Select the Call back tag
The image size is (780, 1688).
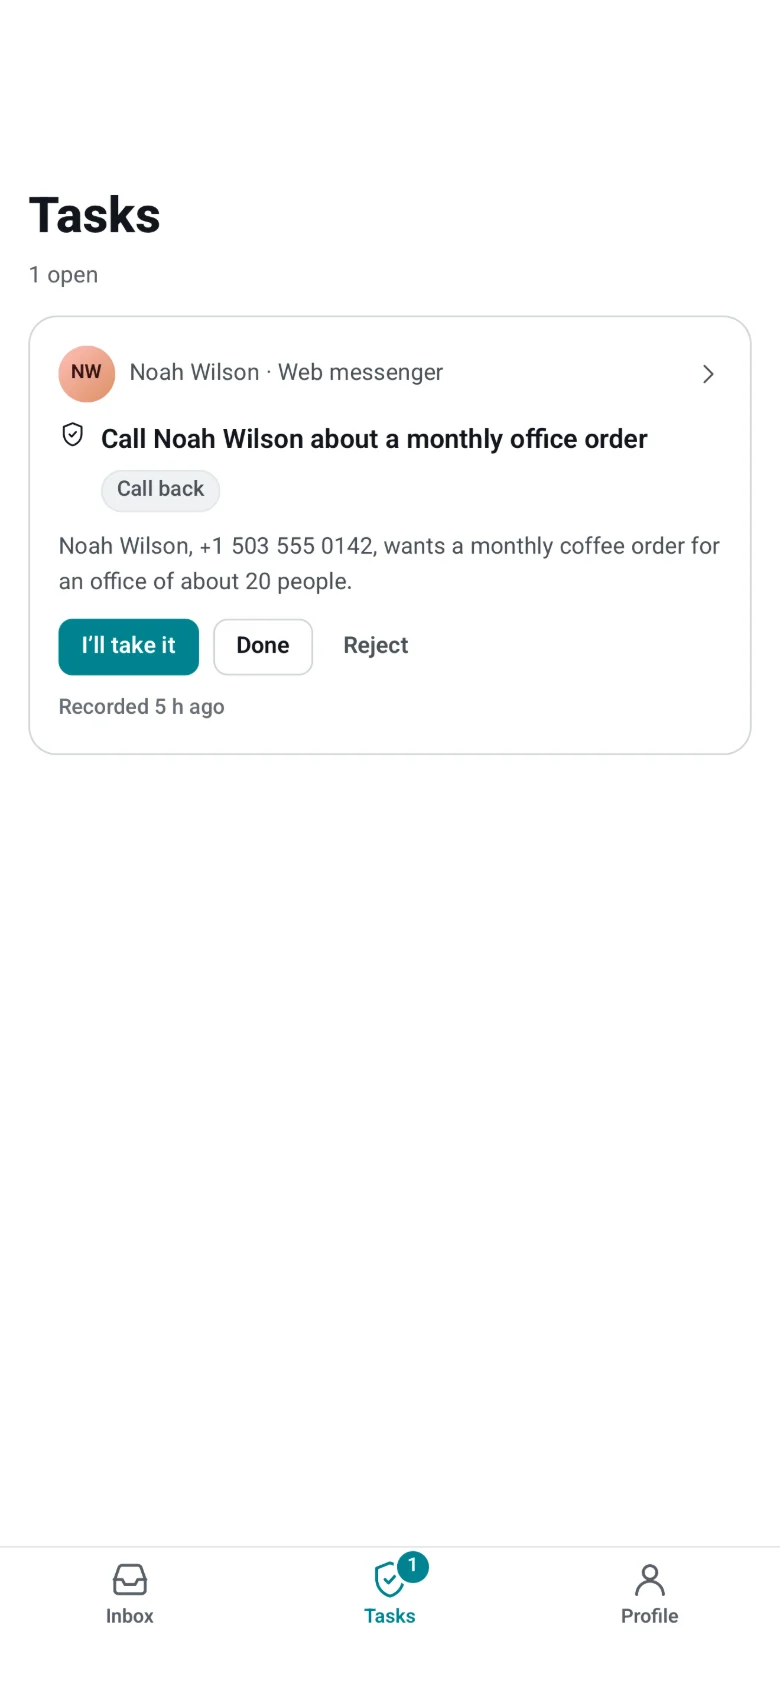[161, 490]
